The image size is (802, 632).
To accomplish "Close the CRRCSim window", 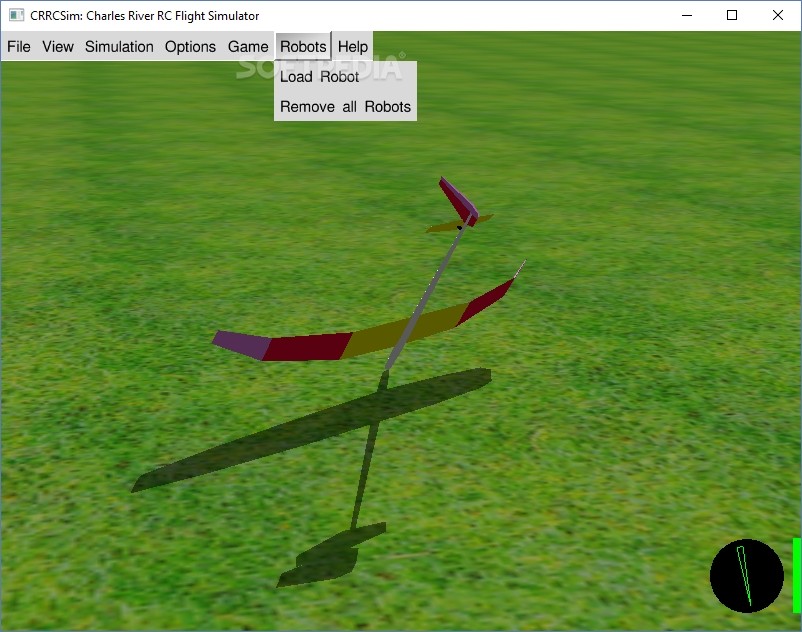I will (777, 15).
